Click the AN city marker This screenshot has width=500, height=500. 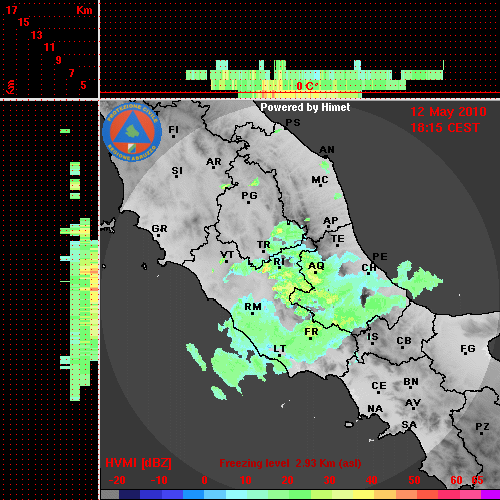327,151
